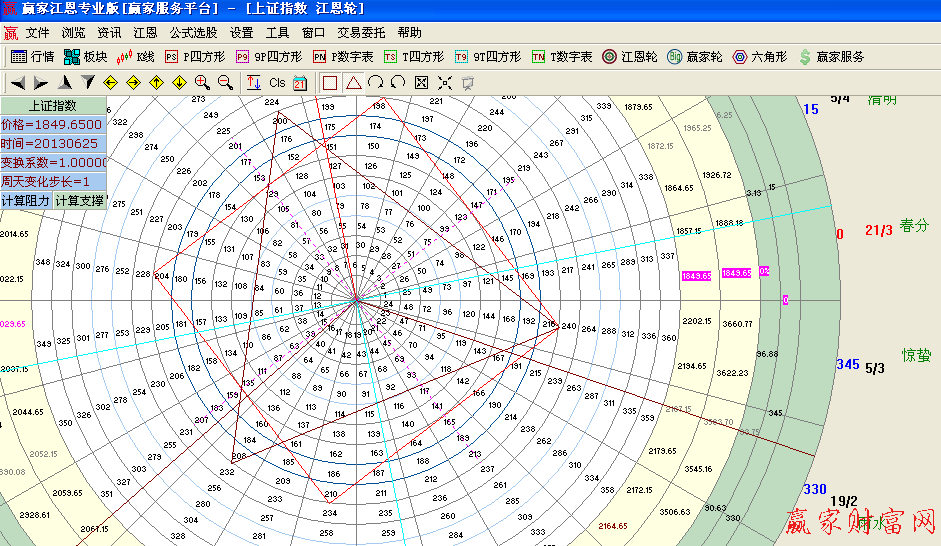Image resolution: width=941 pixels, height=546 pixels.
Task: Open the 设置 menu
Action: coord(241,32)
